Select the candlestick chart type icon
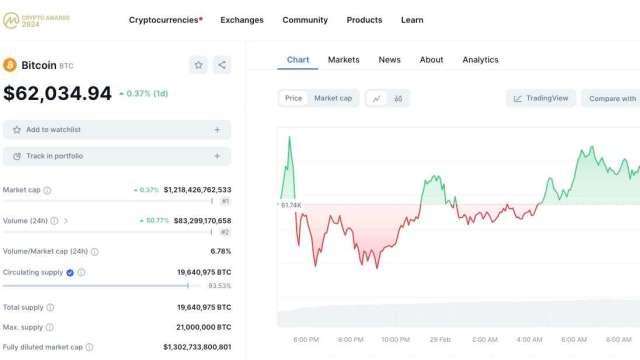This screenshot has height=360, width=640. pos(398,98)
